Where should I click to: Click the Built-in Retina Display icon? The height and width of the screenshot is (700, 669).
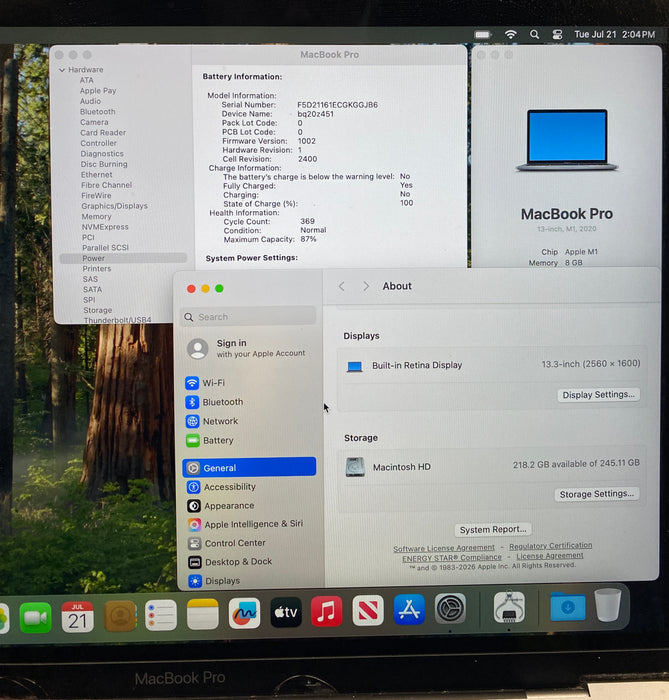tap(355, 367)
